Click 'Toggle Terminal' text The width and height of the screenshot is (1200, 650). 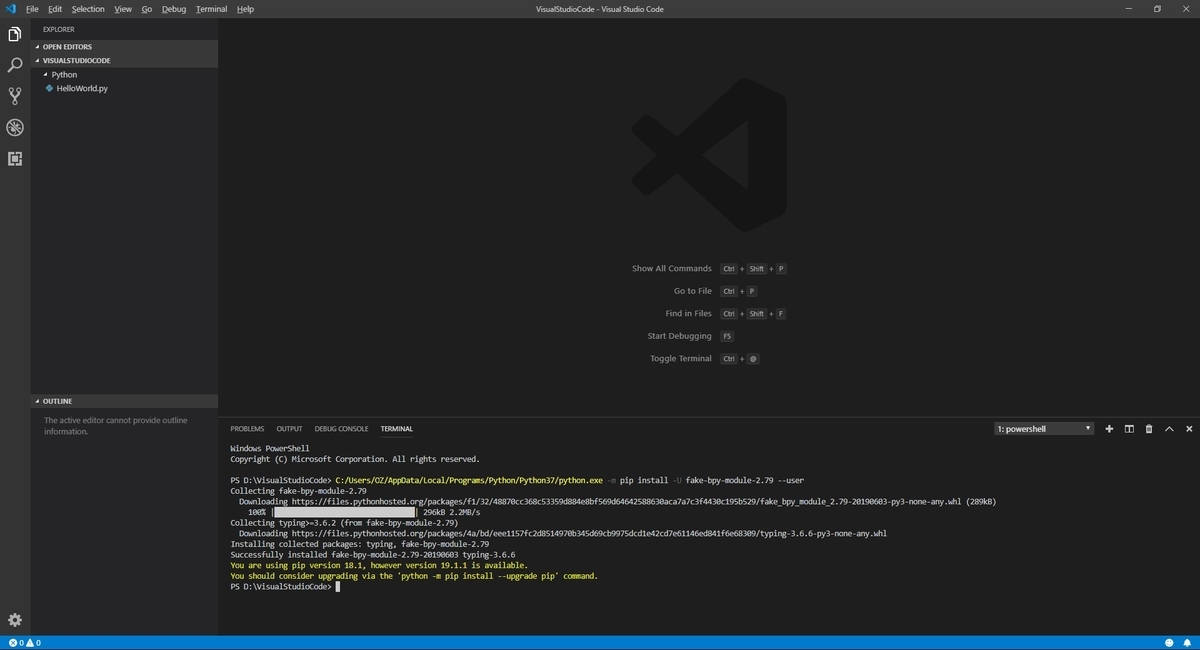(x=681, y=359)
